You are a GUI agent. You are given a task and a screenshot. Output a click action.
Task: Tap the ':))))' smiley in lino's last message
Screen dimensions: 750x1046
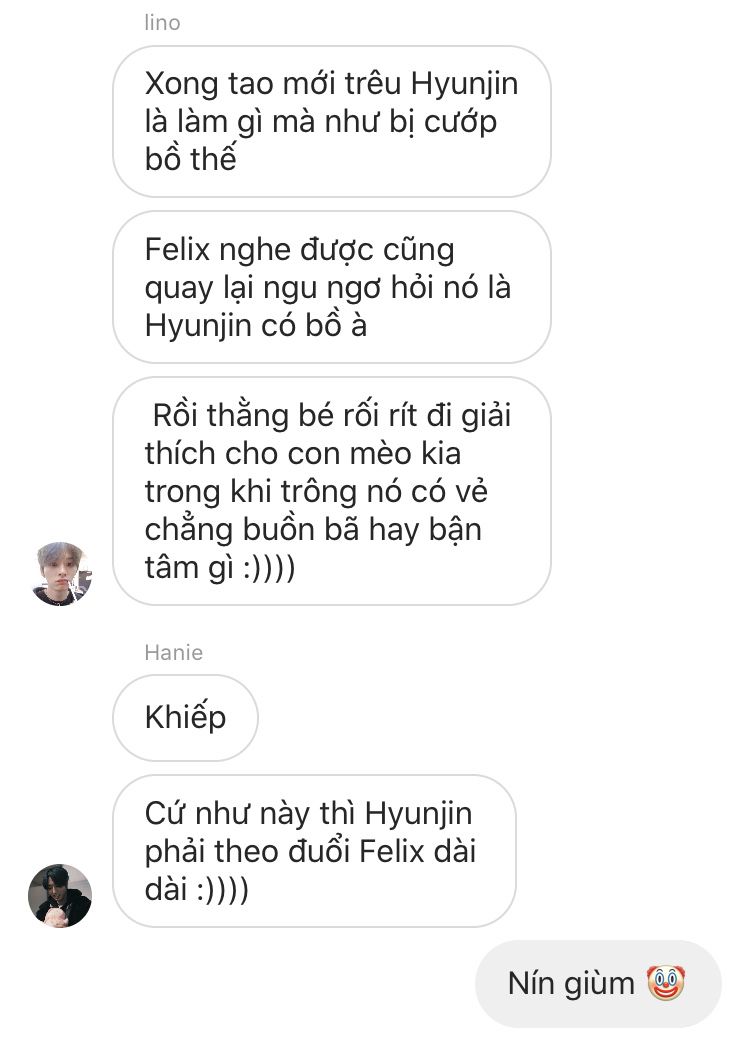pyautogui.click(x=269, y=568)
